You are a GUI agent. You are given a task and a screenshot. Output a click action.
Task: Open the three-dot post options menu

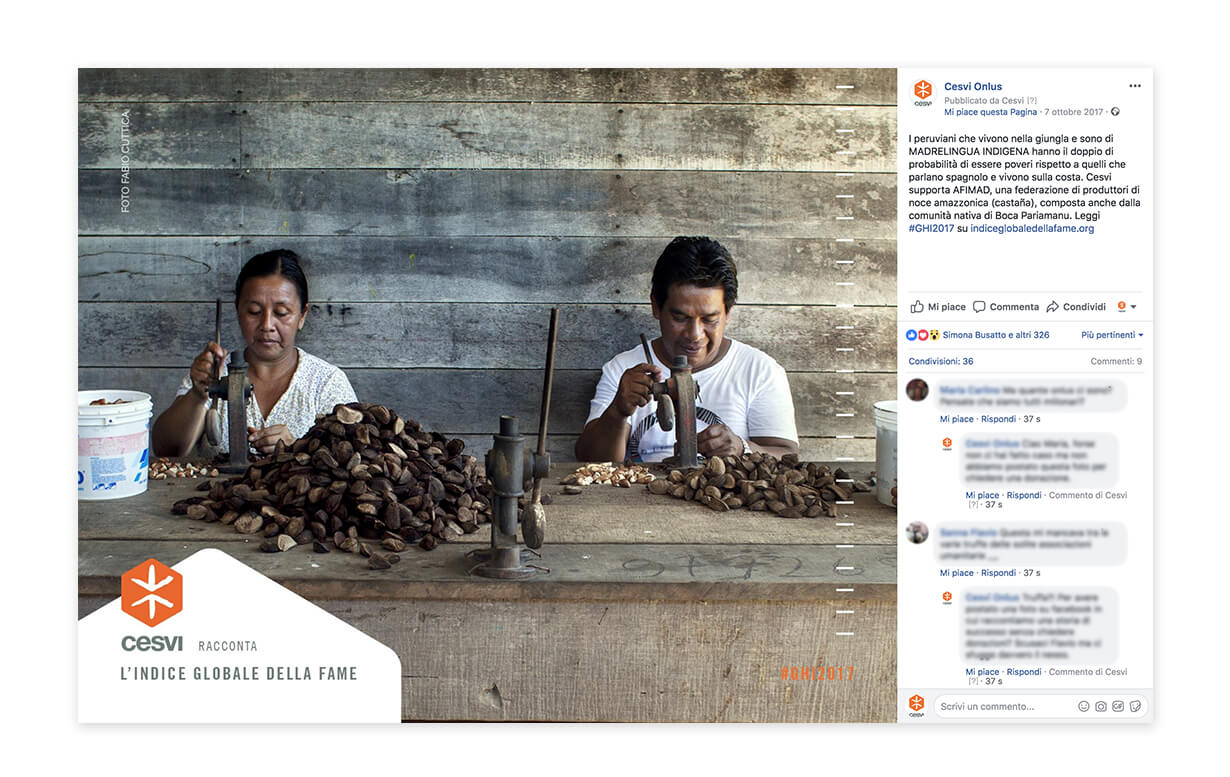point(1135,86)
